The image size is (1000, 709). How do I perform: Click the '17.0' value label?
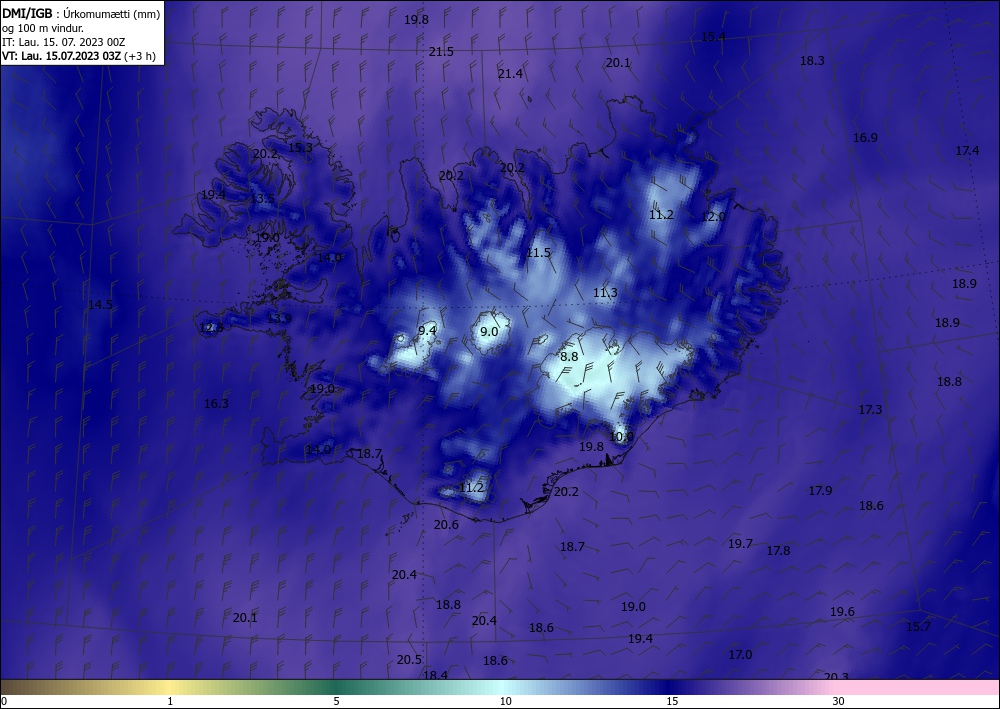(x=740, y=655)
